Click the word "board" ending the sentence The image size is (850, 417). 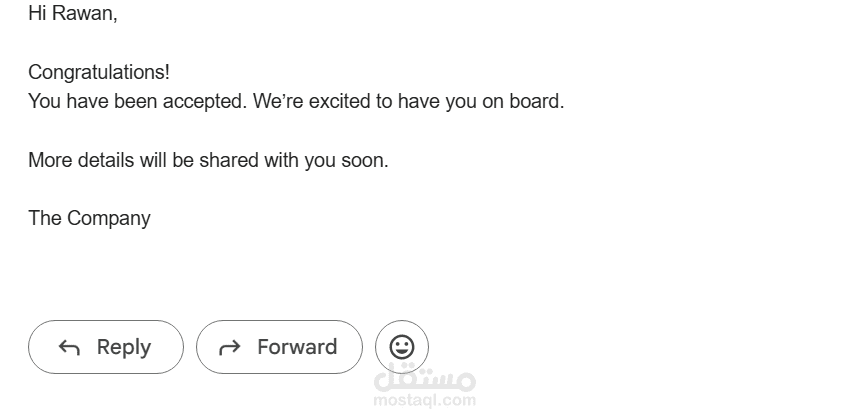point(535,101)
